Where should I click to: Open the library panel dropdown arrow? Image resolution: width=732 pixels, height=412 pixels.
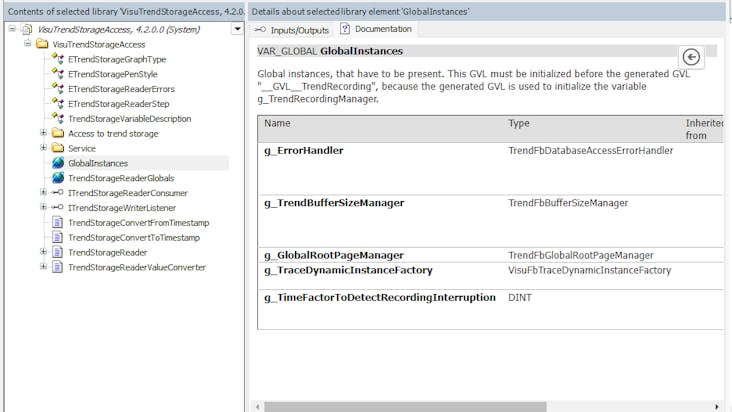click(237, 29)
